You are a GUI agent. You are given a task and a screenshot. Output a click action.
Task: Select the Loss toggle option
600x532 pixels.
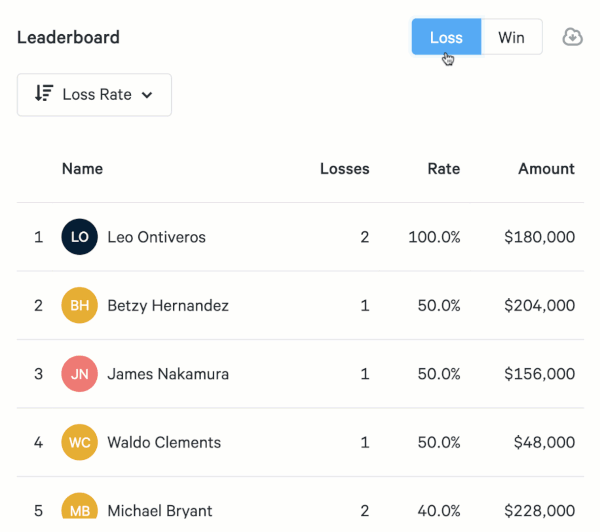(446, 38)
